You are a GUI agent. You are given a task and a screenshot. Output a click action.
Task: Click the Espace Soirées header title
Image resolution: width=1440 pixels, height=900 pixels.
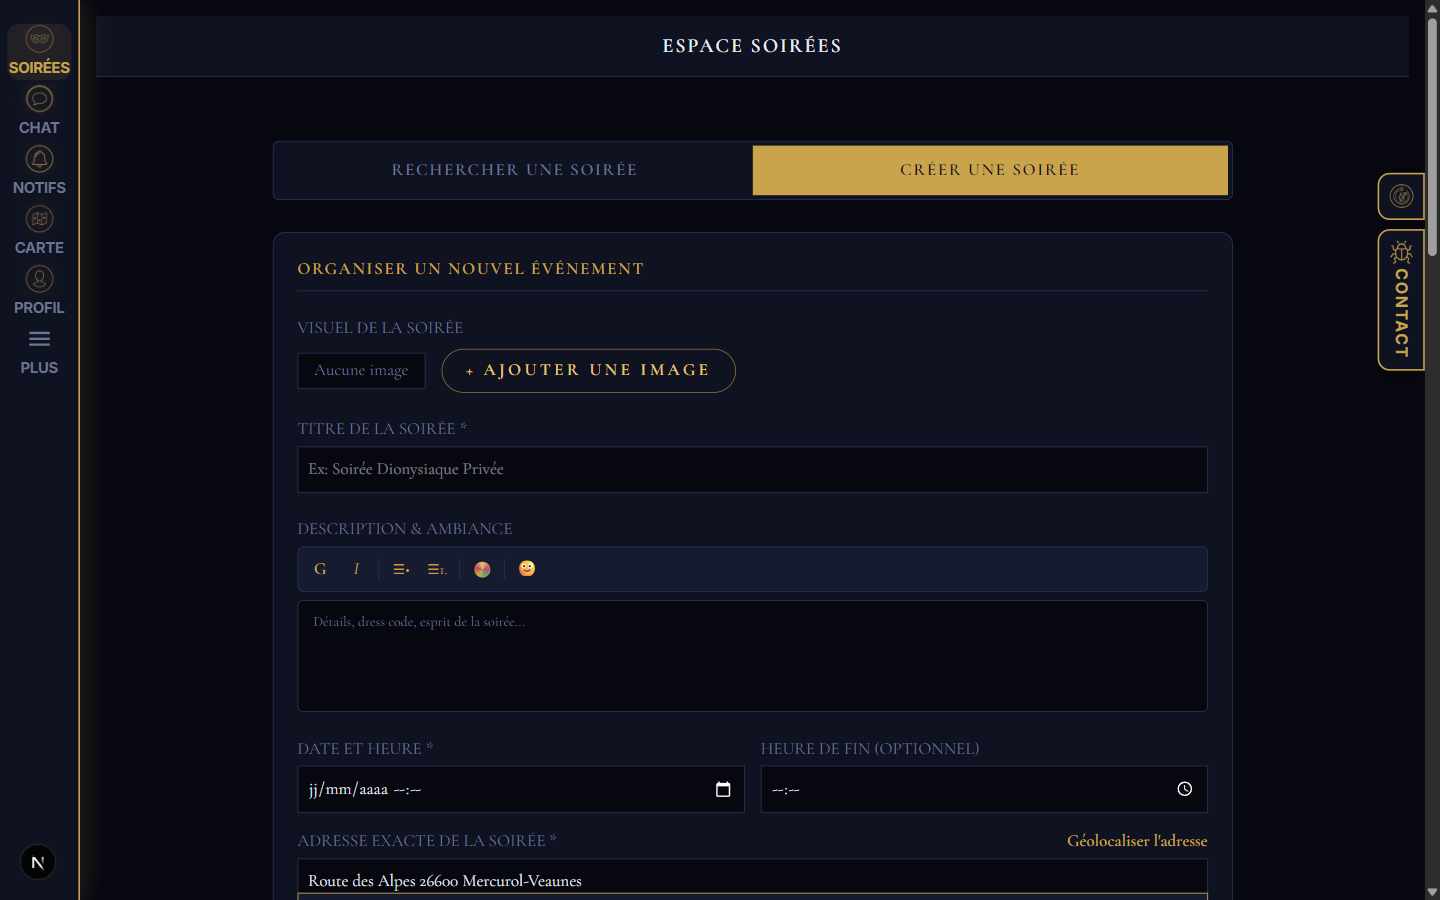[x=752, y=46]
